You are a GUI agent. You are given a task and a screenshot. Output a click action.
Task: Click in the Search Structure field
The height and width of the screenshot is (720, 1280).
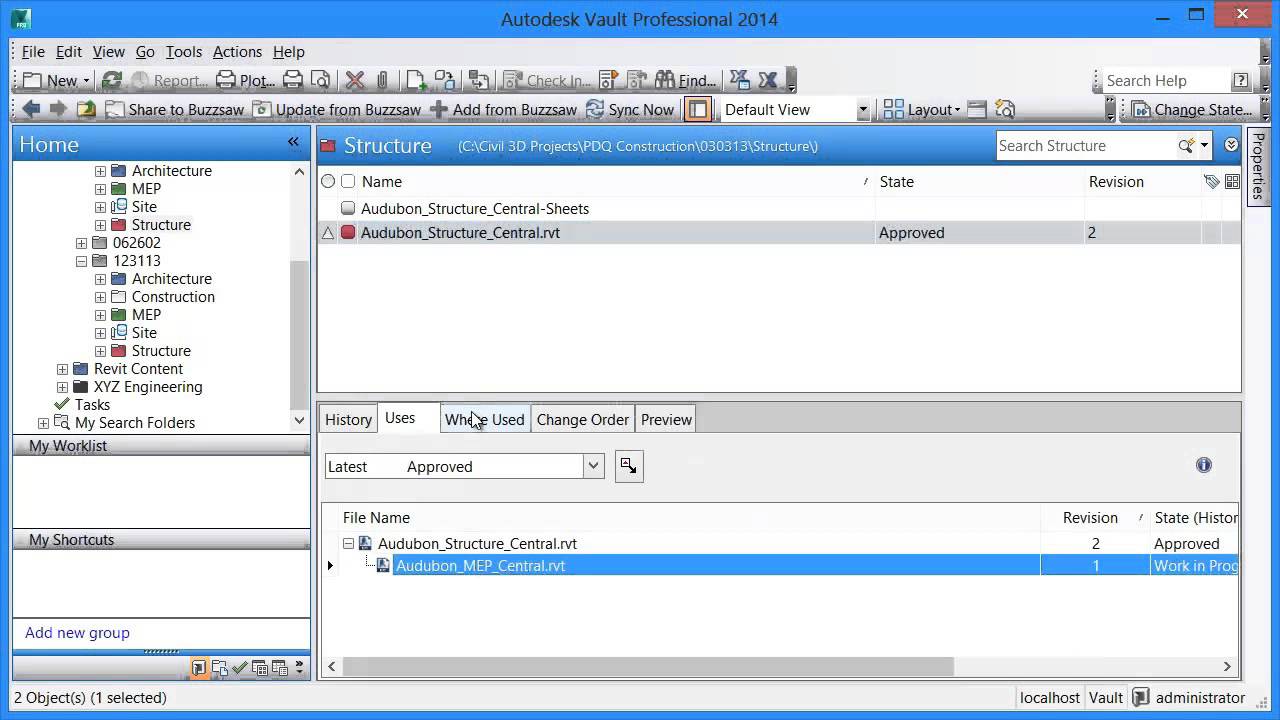click(1085, 146)
